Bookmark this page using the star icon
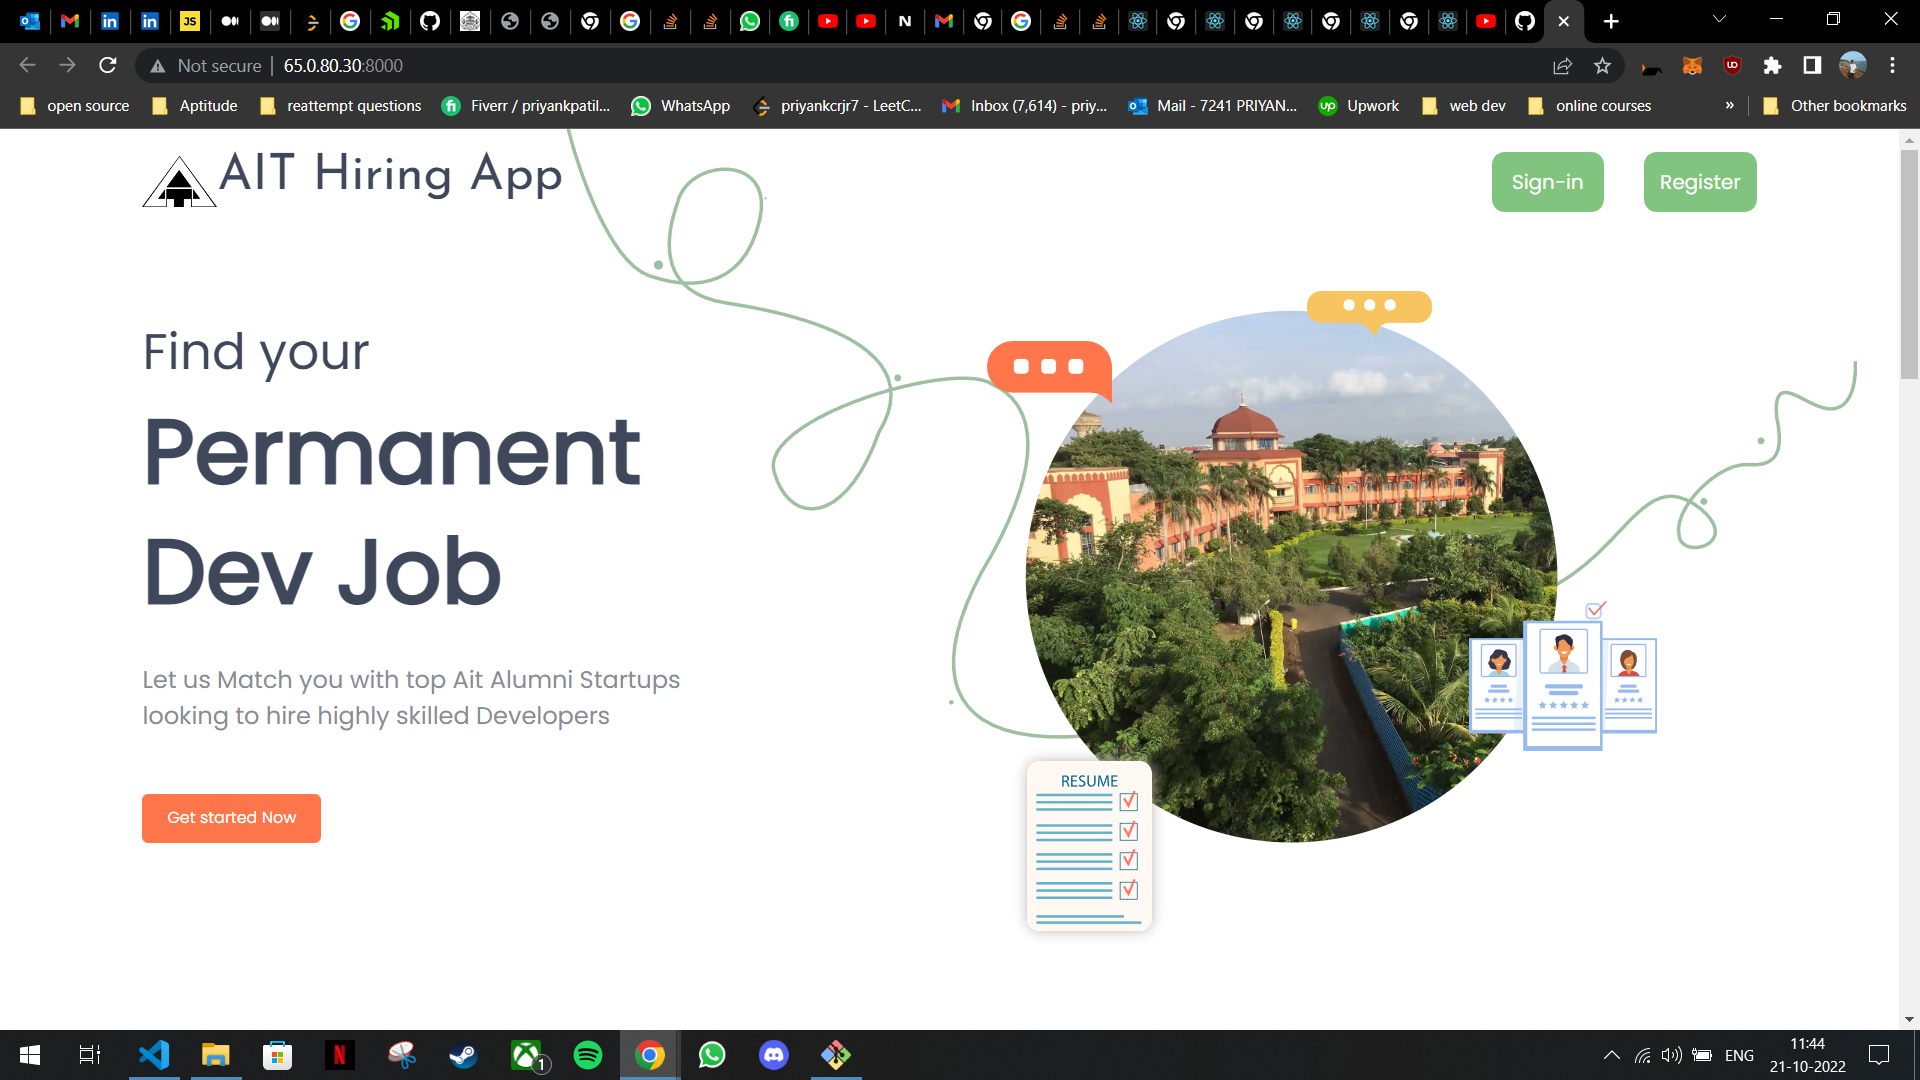Image resolution: width=1920 pixels, height=1080 pixels. [1602, 66]
